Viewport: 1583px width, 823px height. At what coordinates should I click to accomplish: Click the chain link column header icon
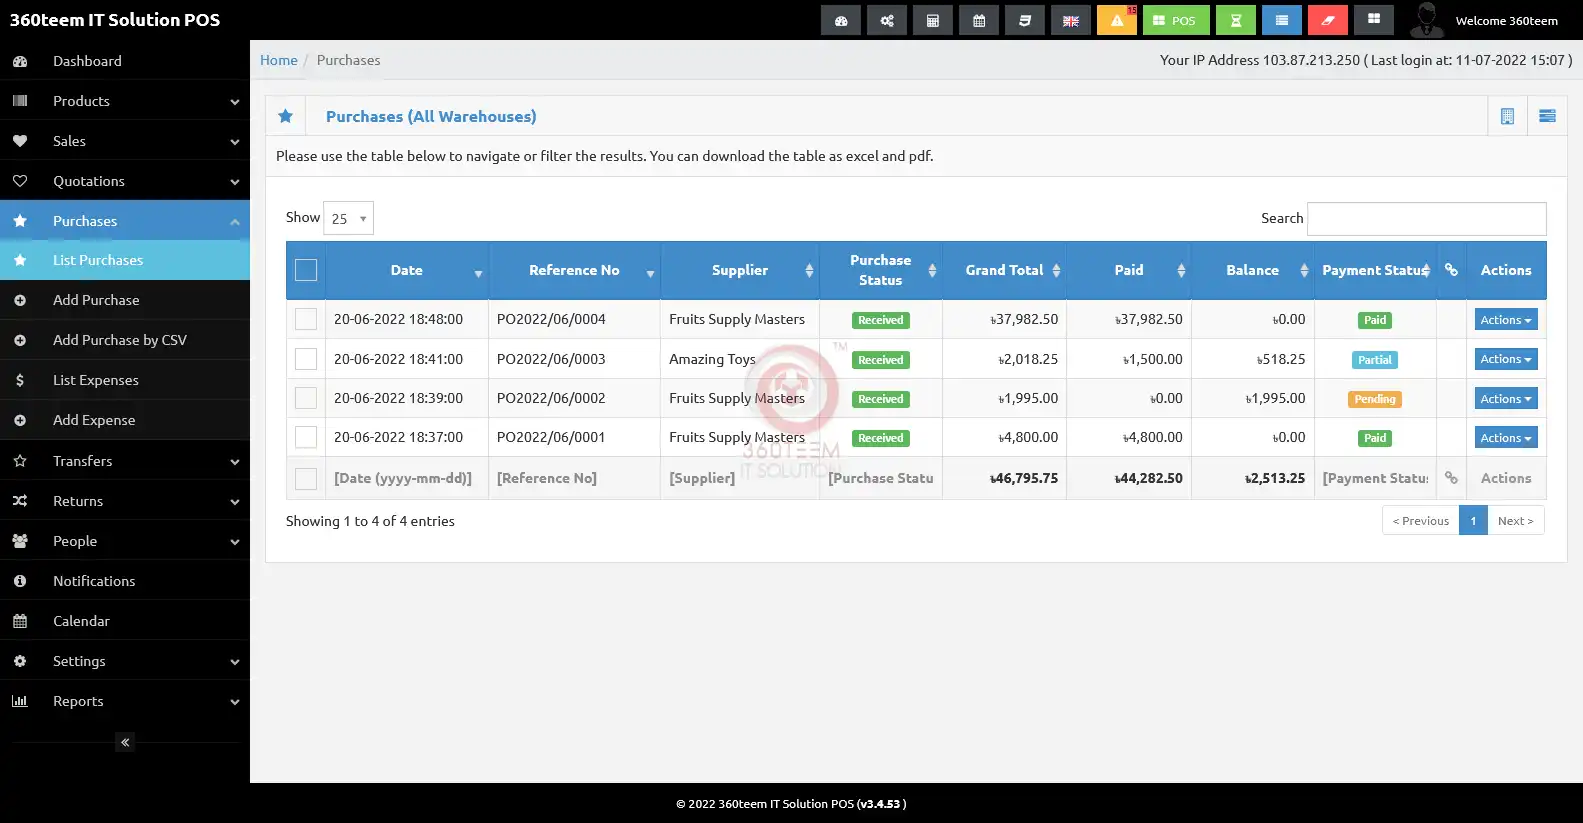coord(1451,270)
